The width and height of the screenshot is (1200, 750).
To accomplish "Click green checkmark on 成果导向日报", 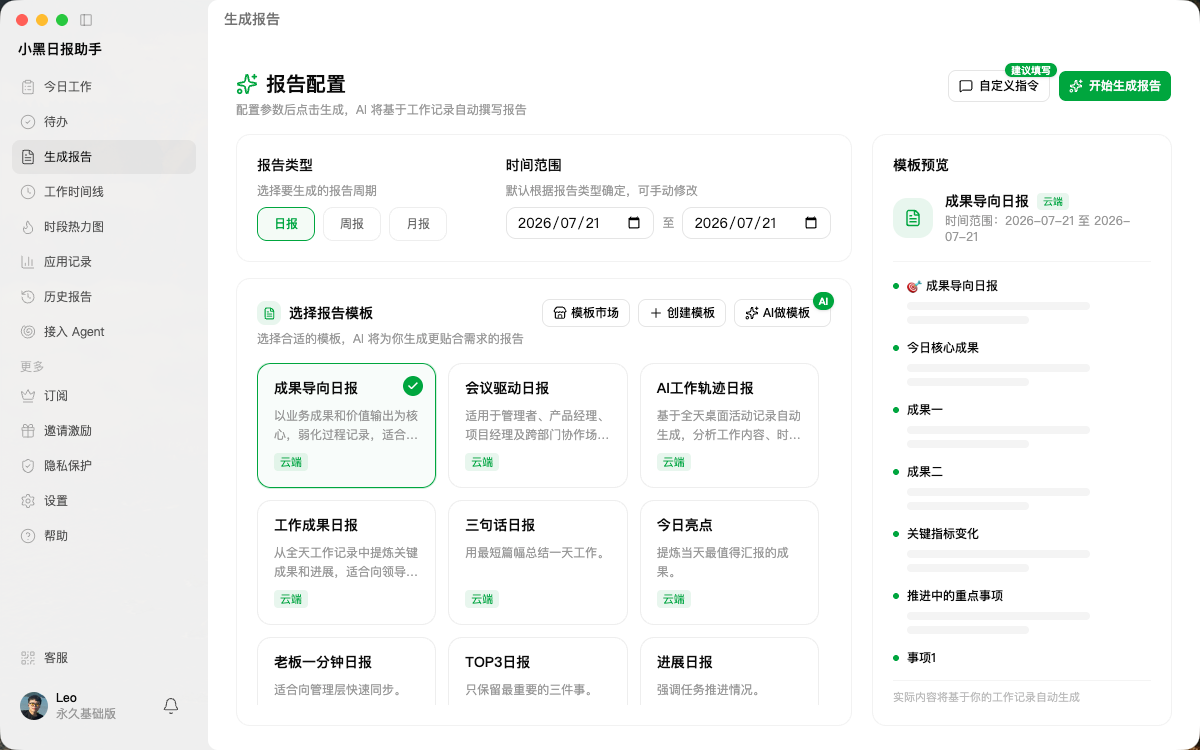I will 413,386.
